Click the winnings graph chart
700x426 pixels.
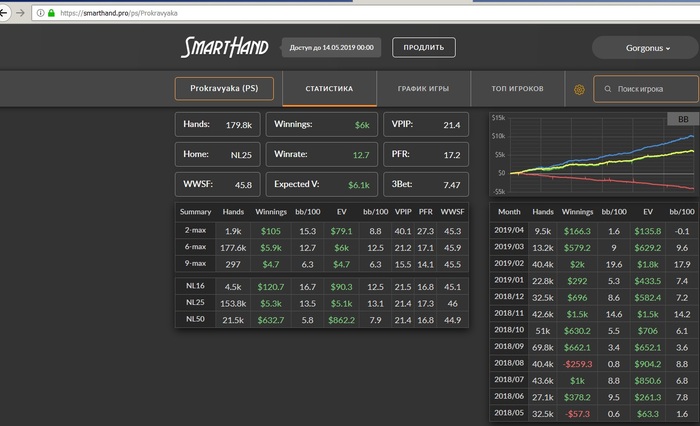click(x=594, y=154)
